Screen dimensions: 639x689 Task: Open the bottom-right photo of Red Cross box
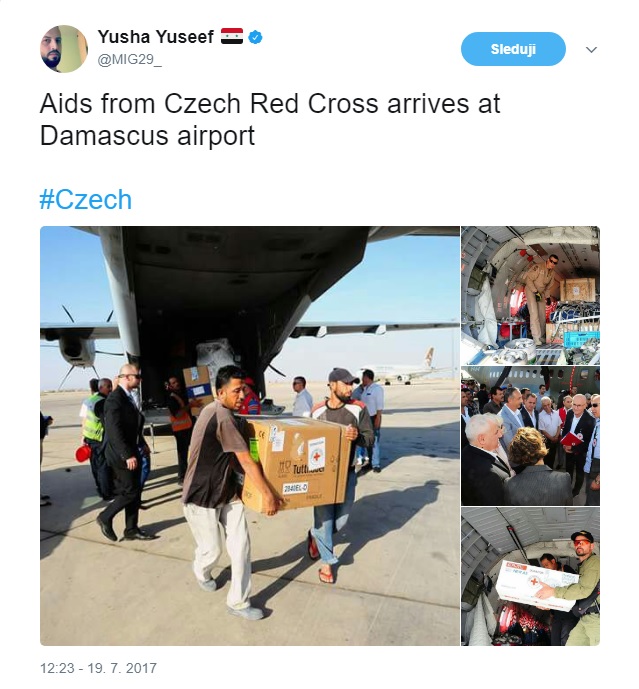tap(530, 577)
